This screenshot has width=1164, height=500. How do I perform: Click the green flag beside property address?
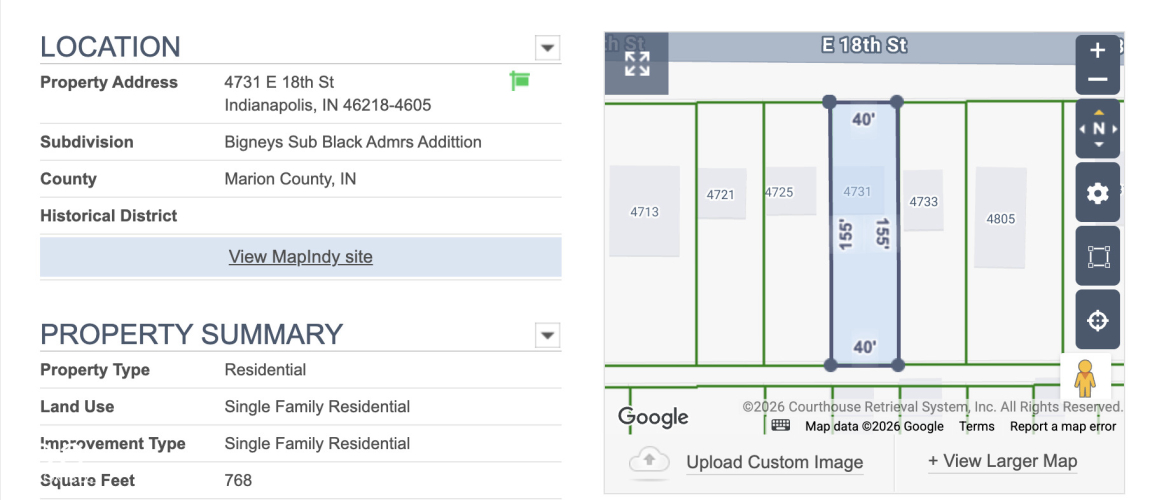pyautogui.click(x=520, y=80)
